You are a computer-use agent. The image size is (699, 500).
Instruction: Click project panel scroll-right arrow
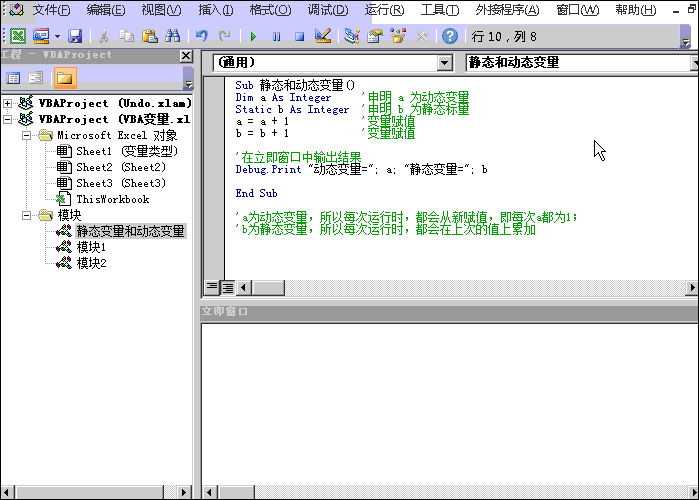point(184,492)
